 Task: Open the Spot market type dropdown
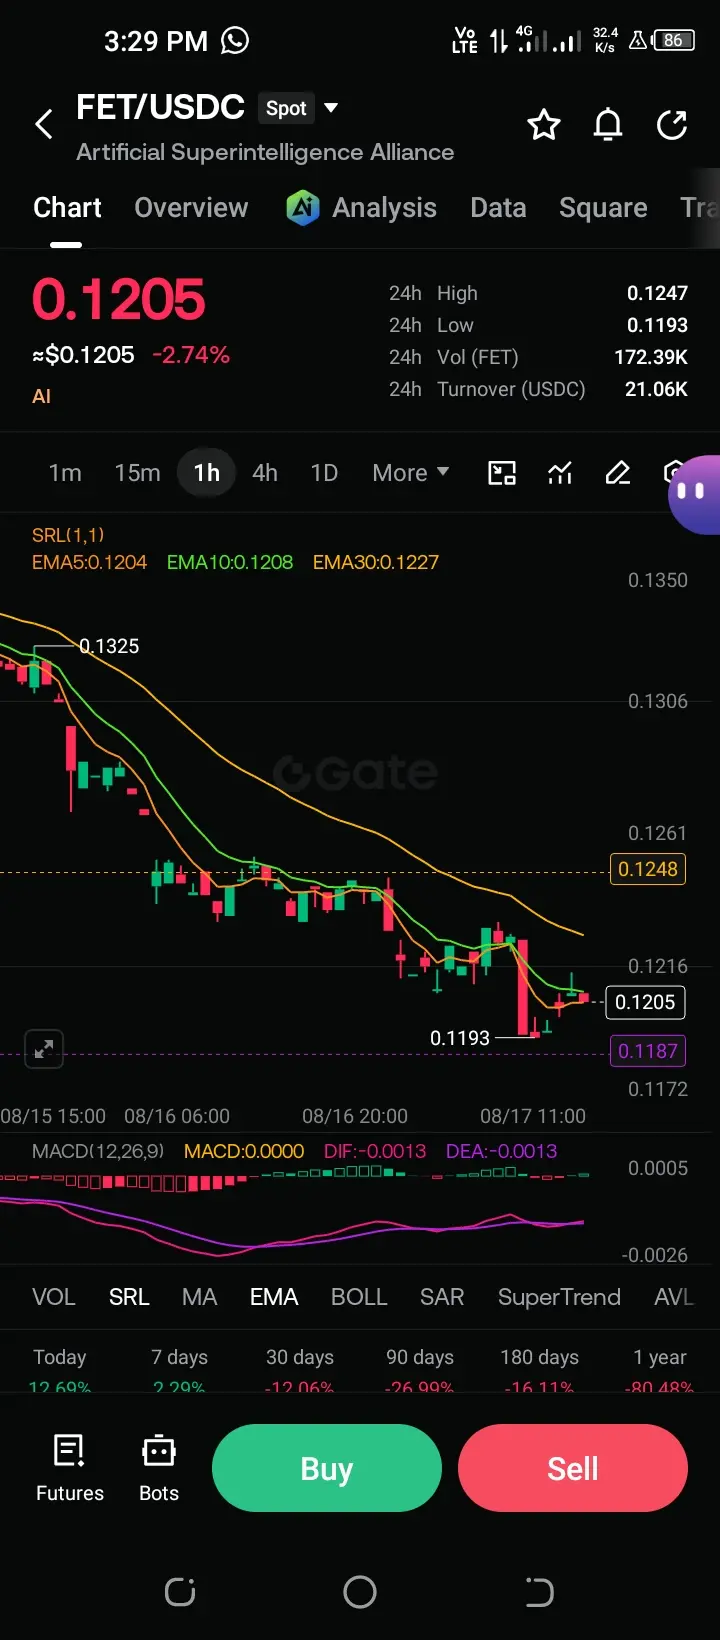coord(299,108)
